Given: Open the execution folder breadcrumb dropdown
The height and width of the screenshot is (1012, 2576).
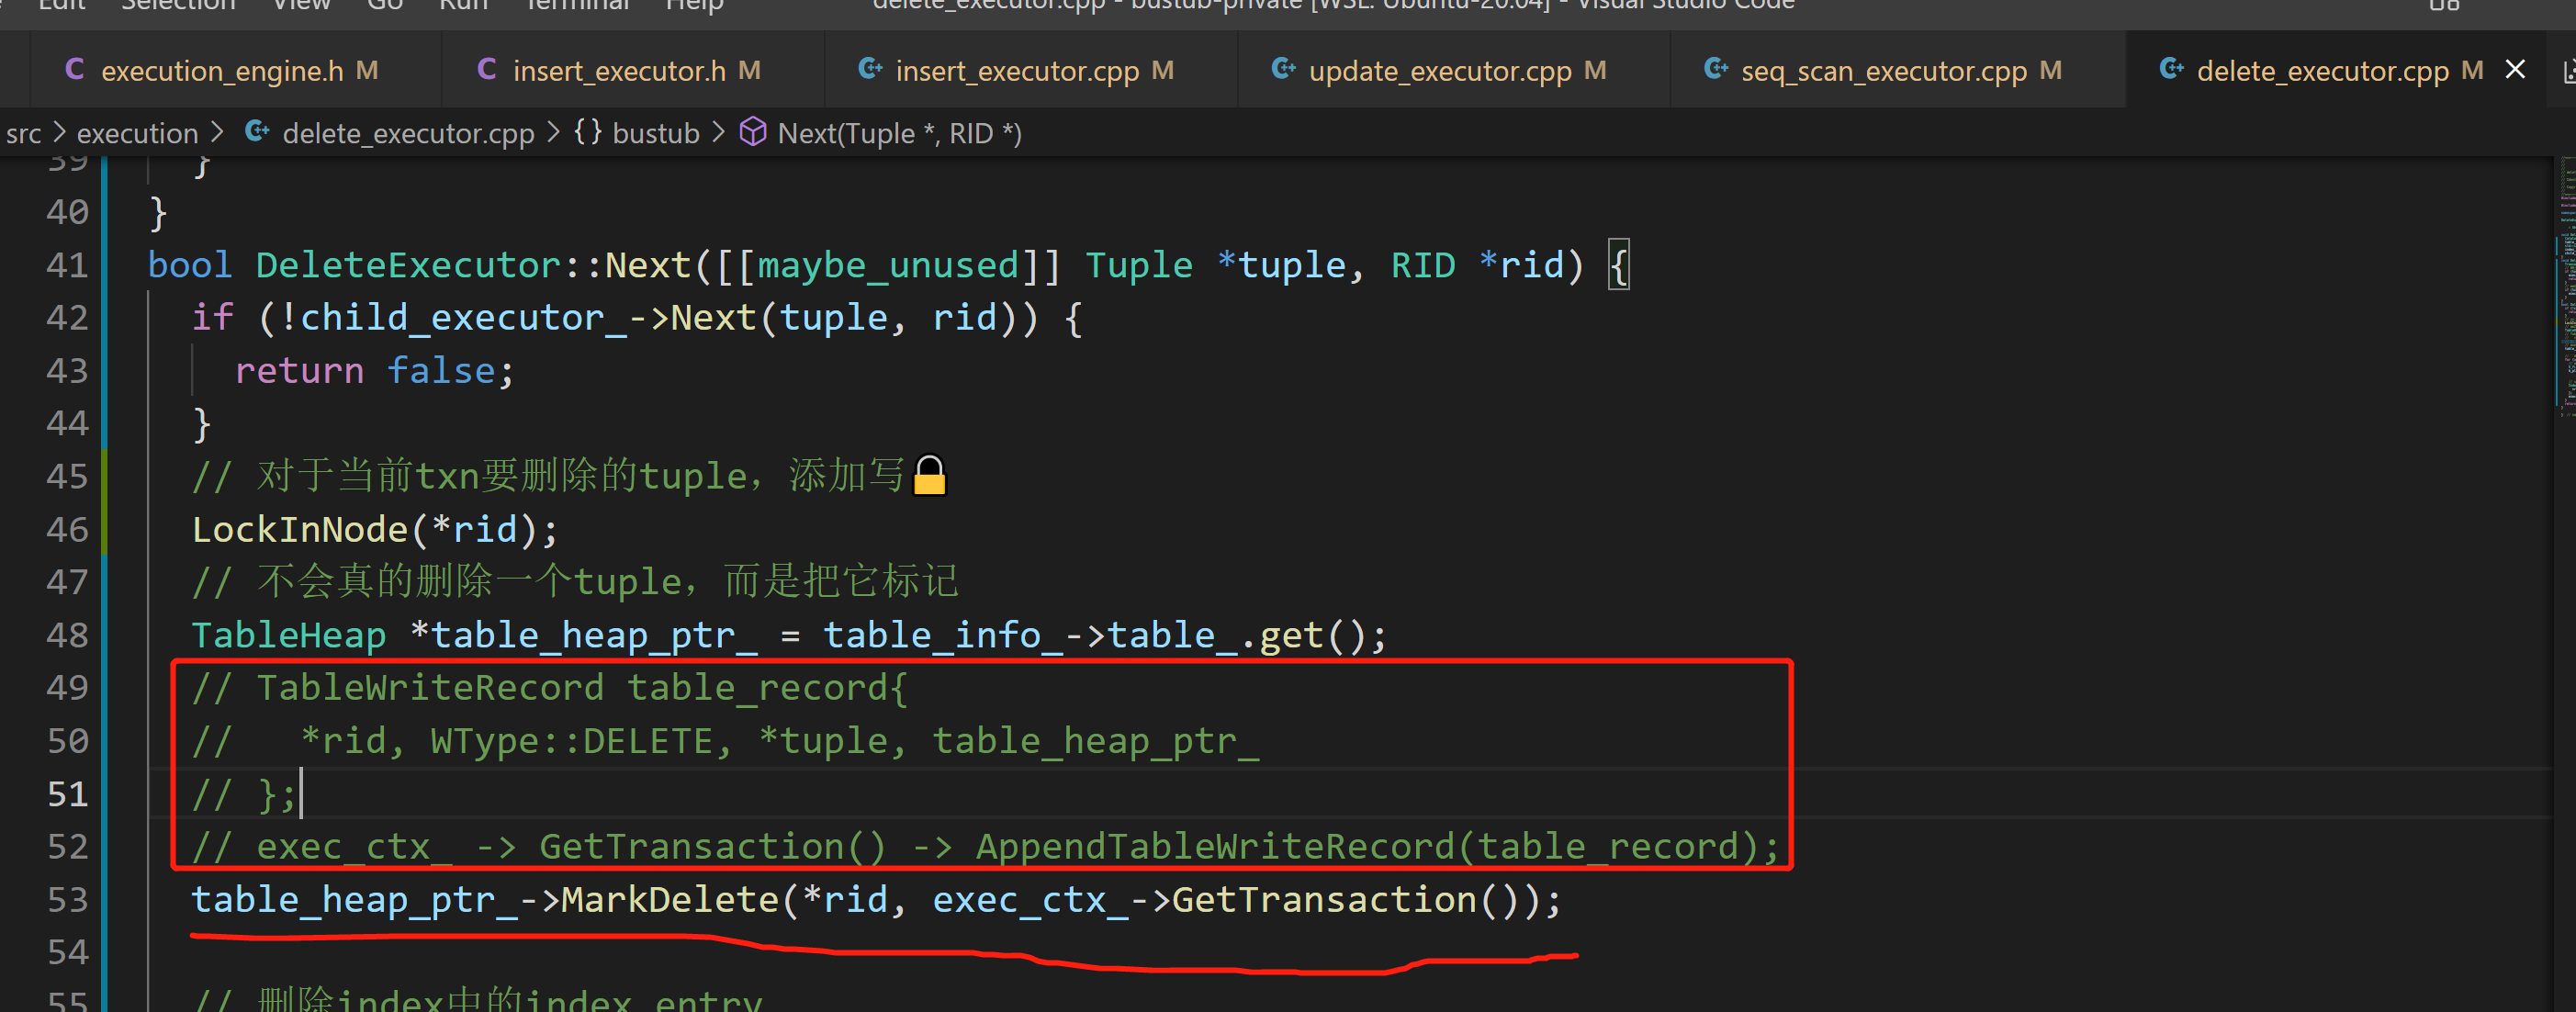Looking at the screenshot, I should click(137, 133).
